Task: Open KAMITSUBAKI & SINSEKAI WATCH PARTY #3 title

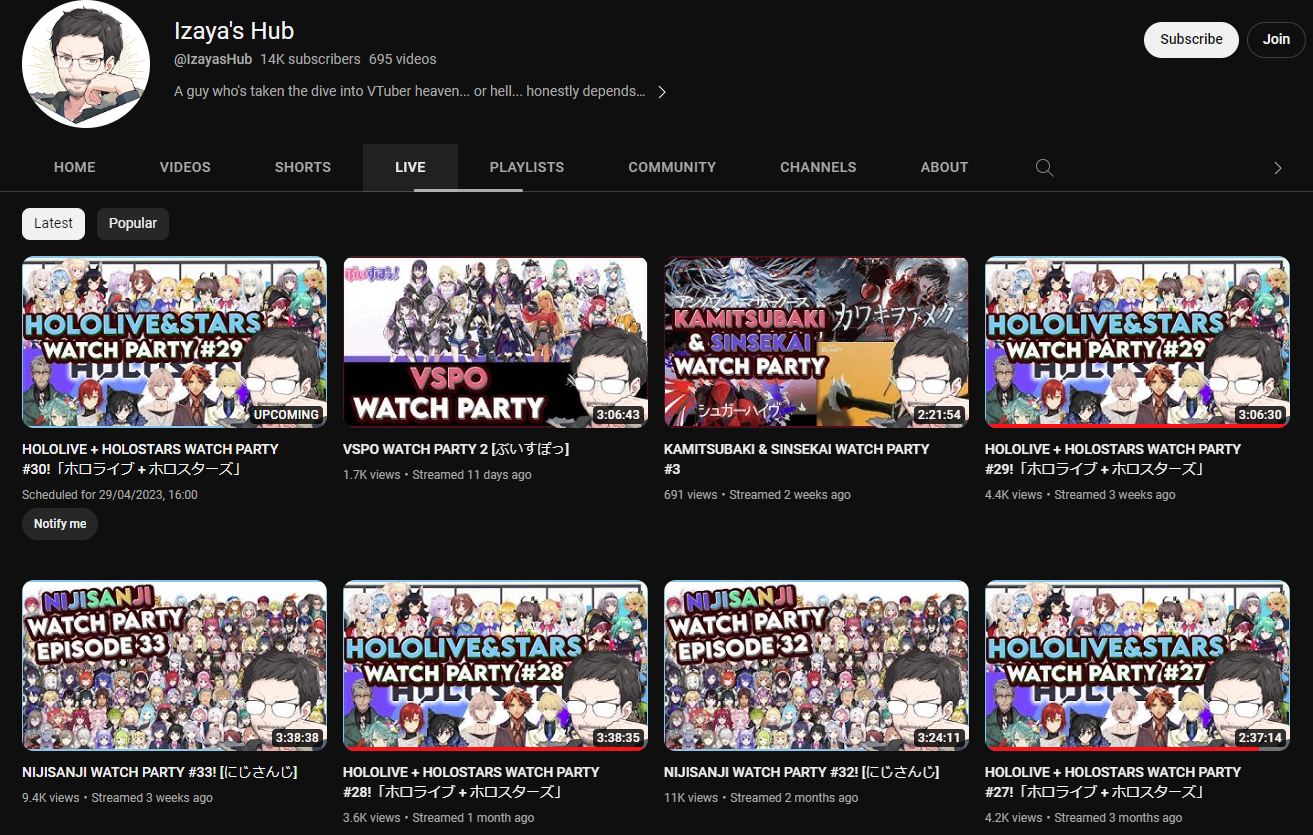Action: click(797, 459)
